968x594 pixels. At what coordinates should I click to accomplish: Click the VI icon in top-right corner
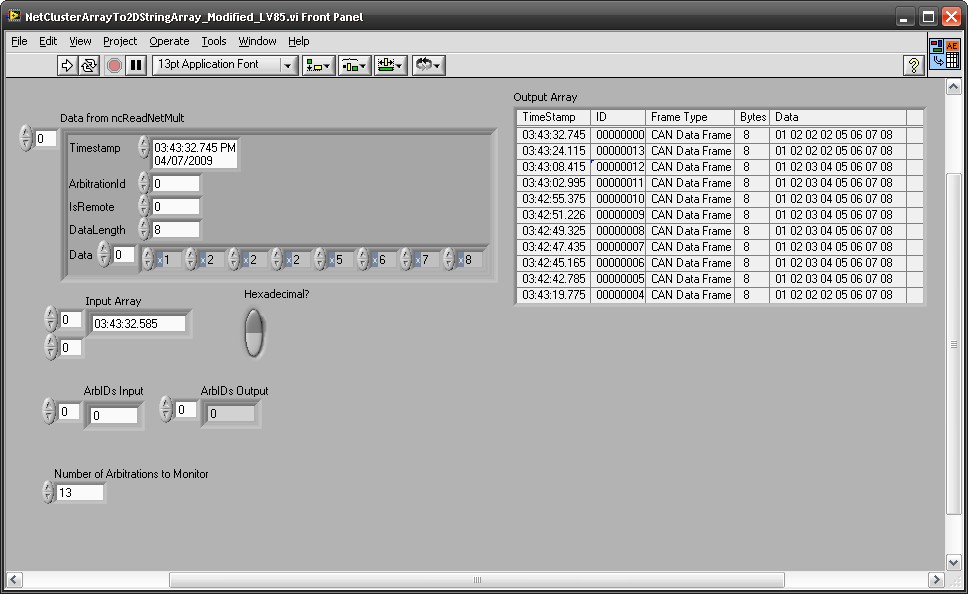[944, 54]
